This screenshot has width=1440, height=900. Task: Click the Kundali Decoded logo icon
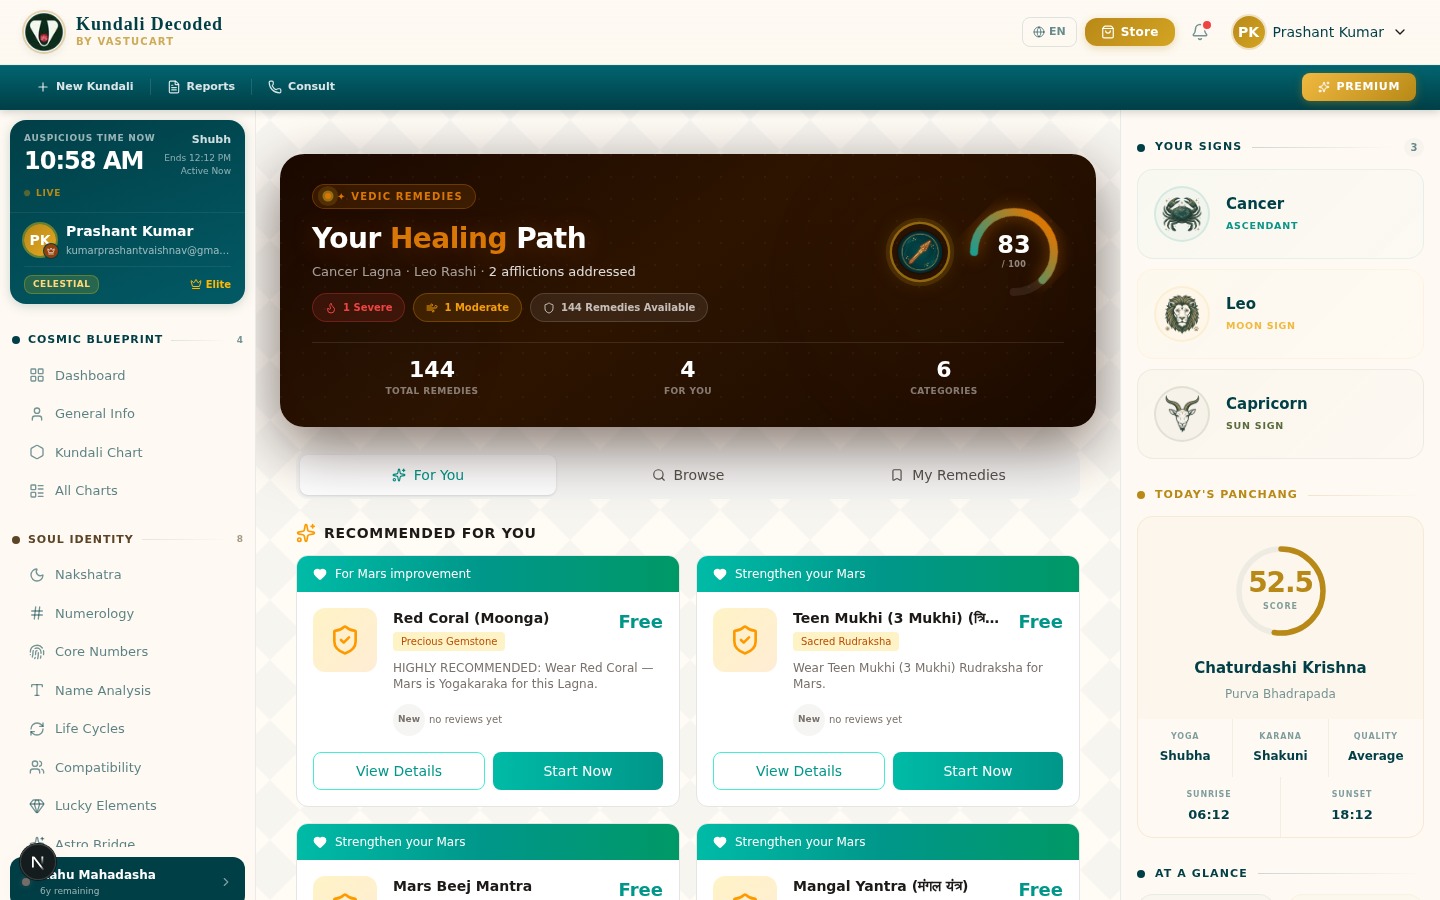click(x=44, y=32)
